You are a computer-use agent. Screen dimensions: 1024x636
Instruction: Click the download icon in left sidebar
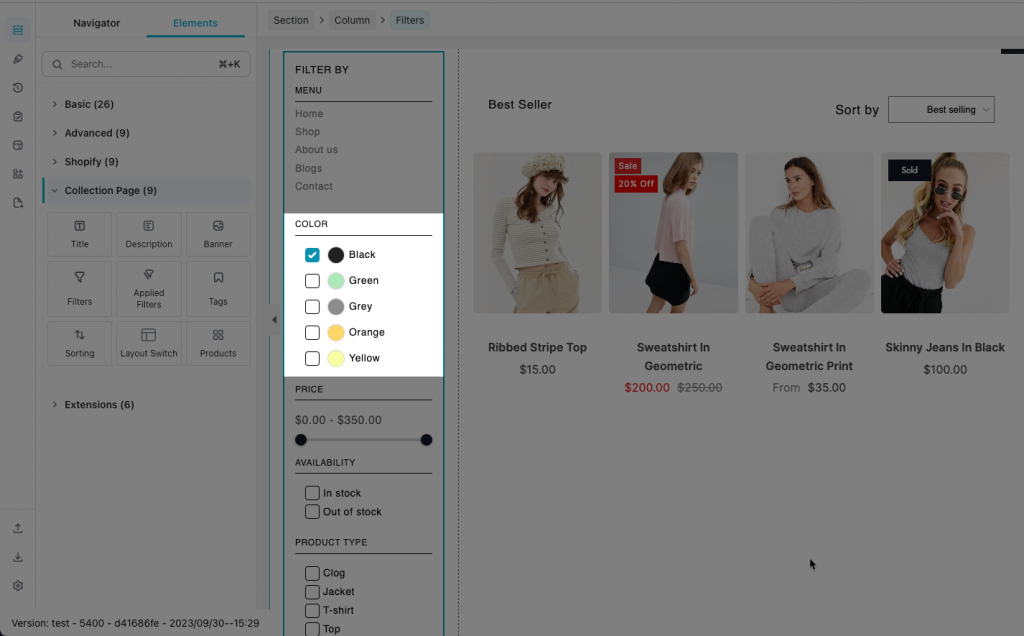click(18, 557)
